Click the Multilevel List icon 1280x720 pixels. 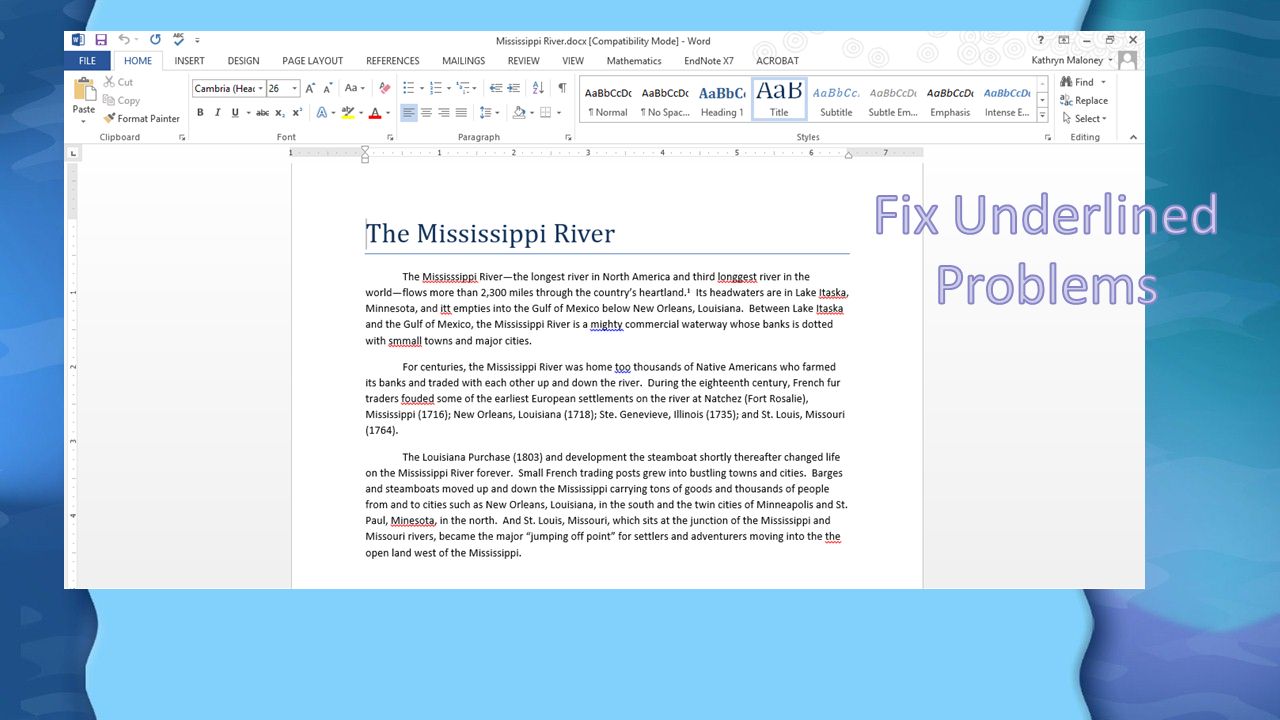point(464,88)
